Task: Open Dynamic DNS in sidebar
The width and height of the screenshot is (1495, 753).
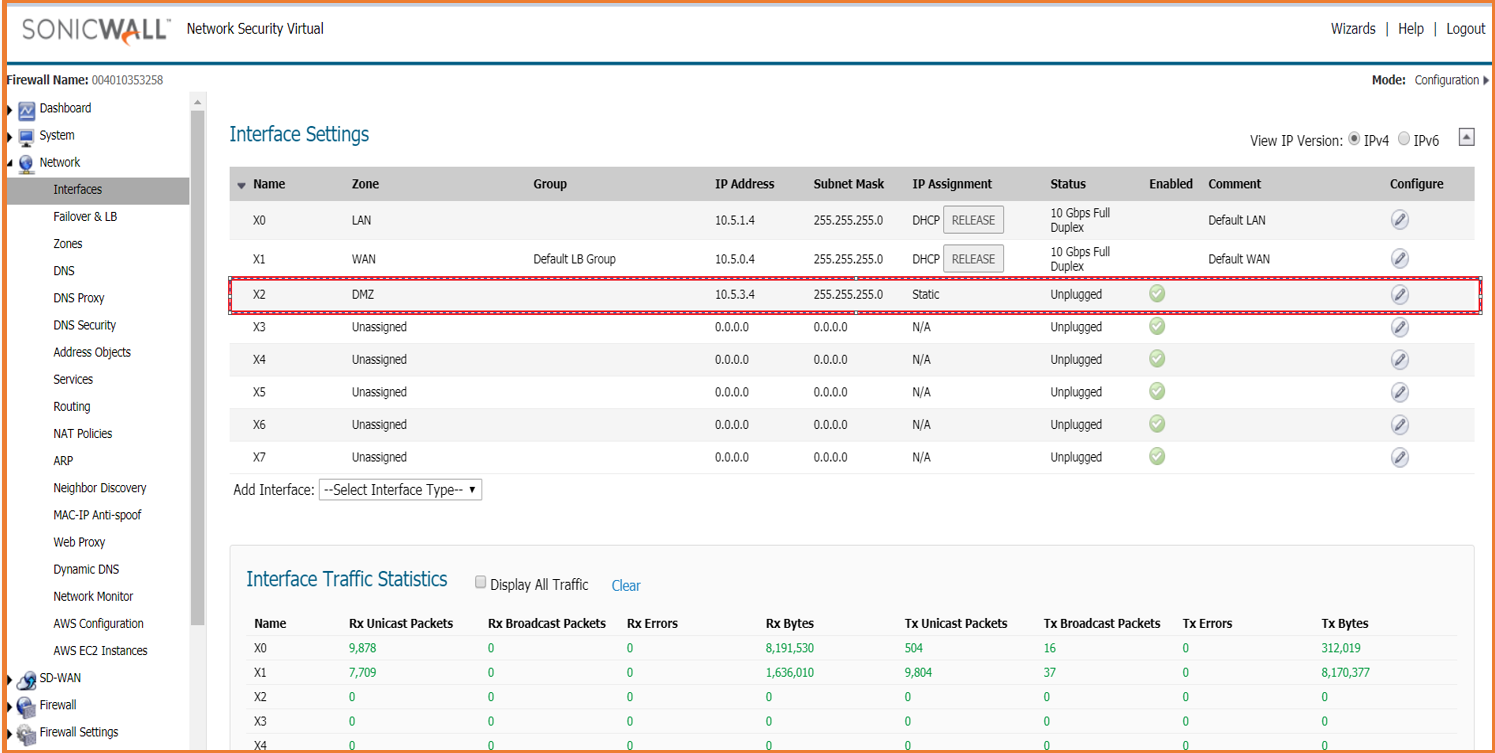Action: point(86,570)
